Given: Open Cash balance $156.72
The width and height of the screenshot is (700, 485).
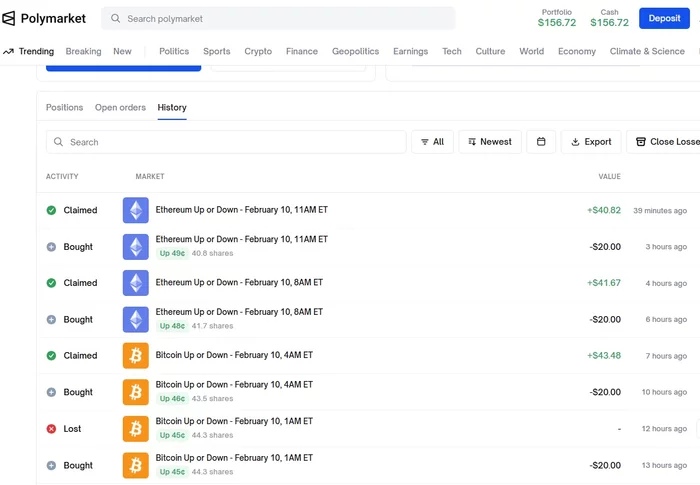Looking at the screenshot, I should coord(609,18).
